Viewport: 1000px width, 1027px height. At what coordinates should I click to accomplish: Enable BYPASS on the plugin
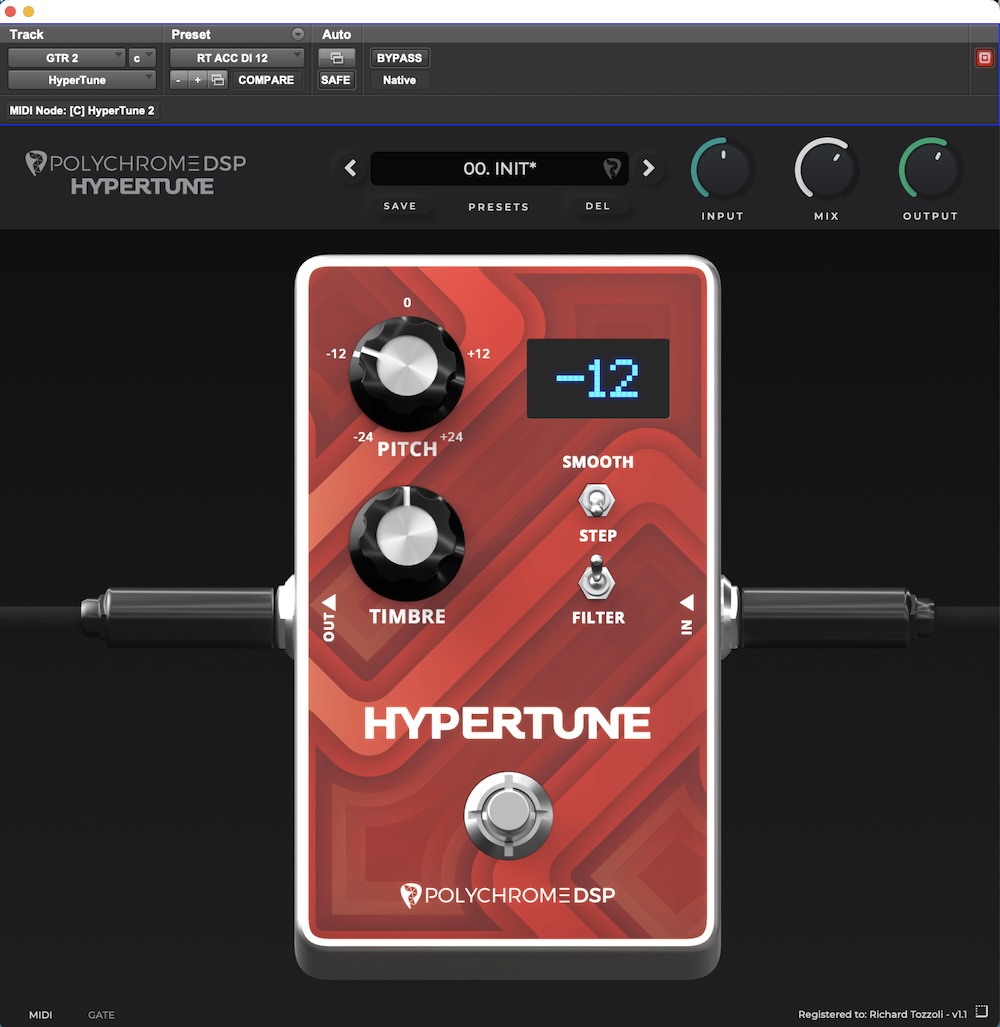[399, 58]
